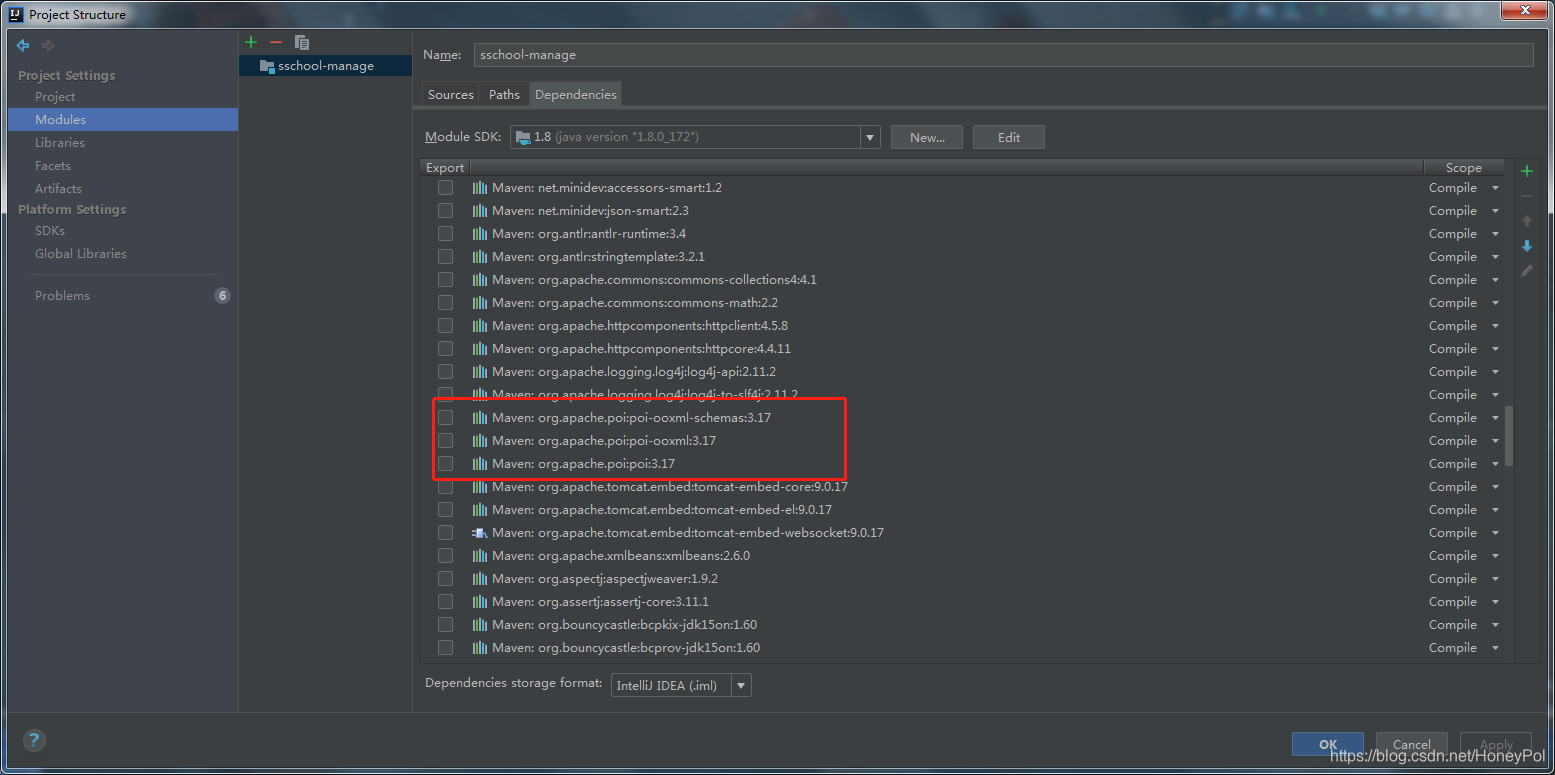This screenshot has height=775, width=1555.
Task: Open help with question mark icon
Action: [34, 741]
